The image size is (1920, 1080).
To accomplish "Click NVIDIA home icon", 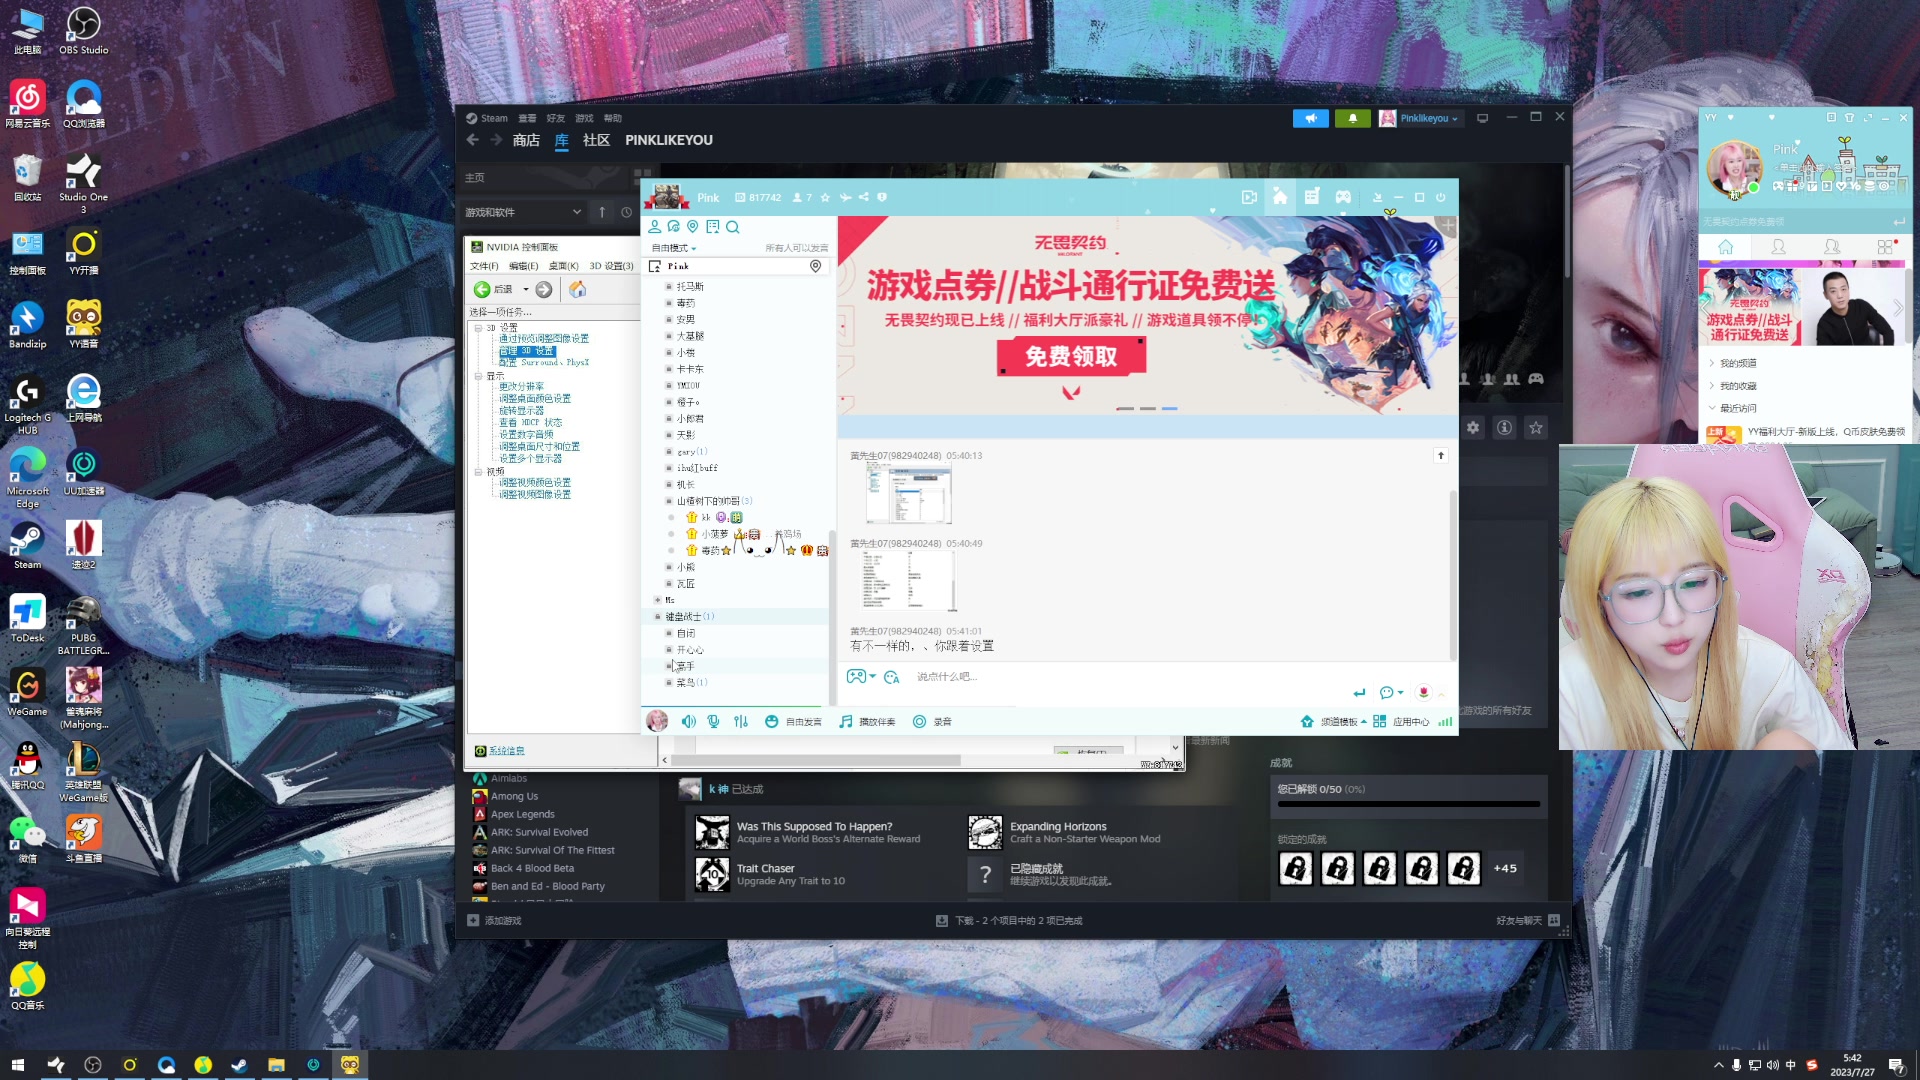I will 578,290.
